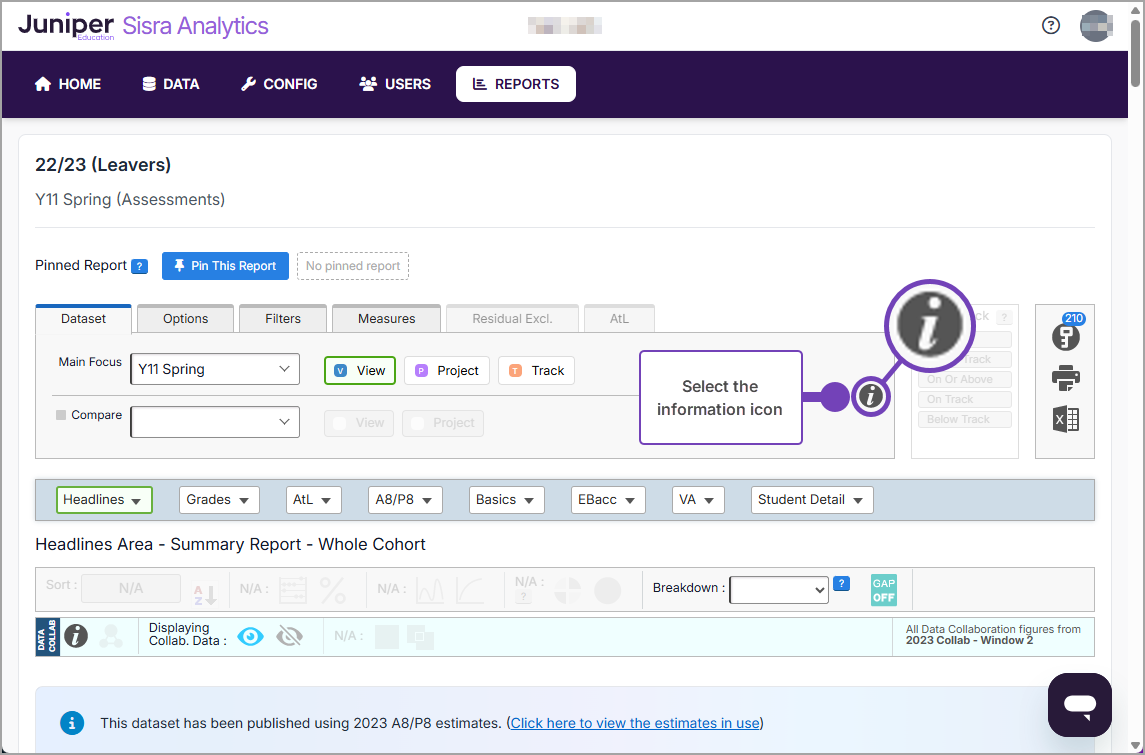The width and height of the screenshot is (1145, 755).
Task: Click the print report icon
Action: 1065,378
